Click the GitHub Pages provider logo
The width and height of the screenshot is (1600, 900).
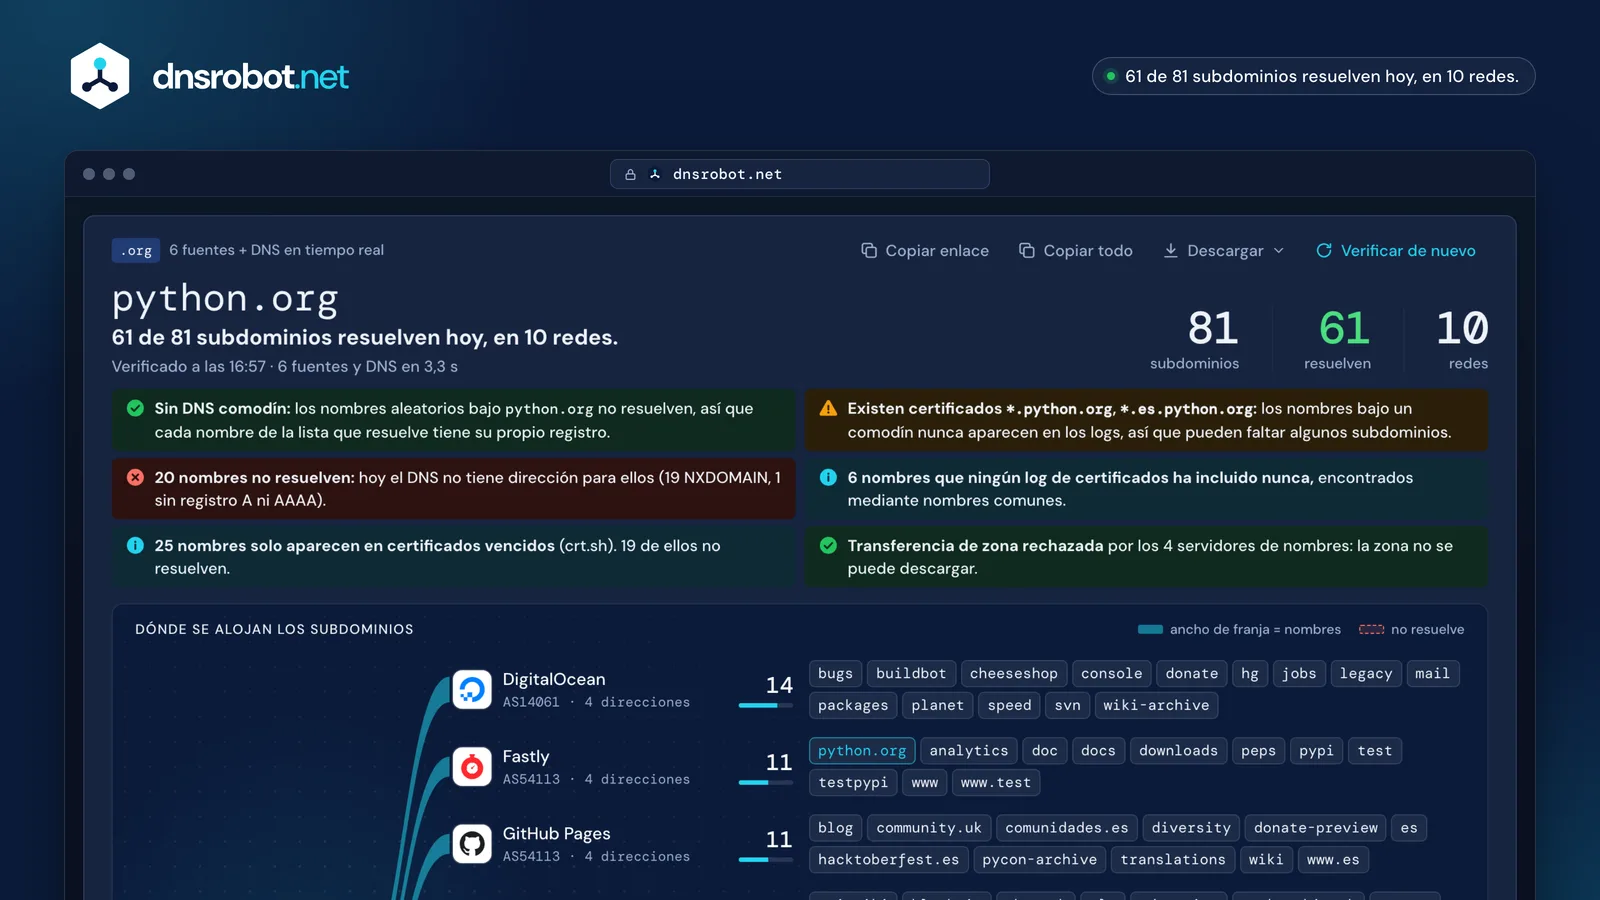472,844
